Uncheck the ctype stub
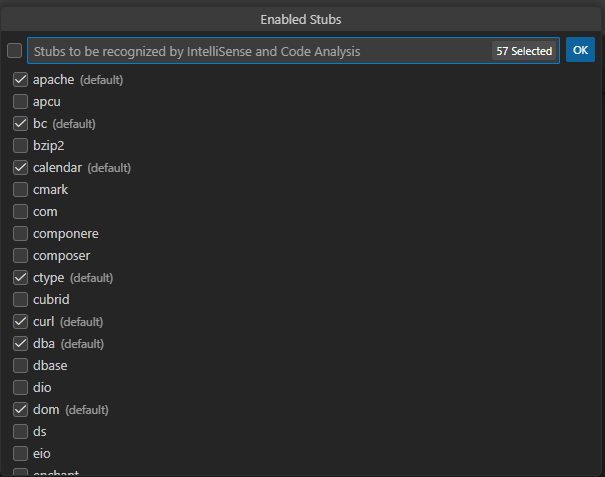605x477 pixels. [x=20, y=277]
